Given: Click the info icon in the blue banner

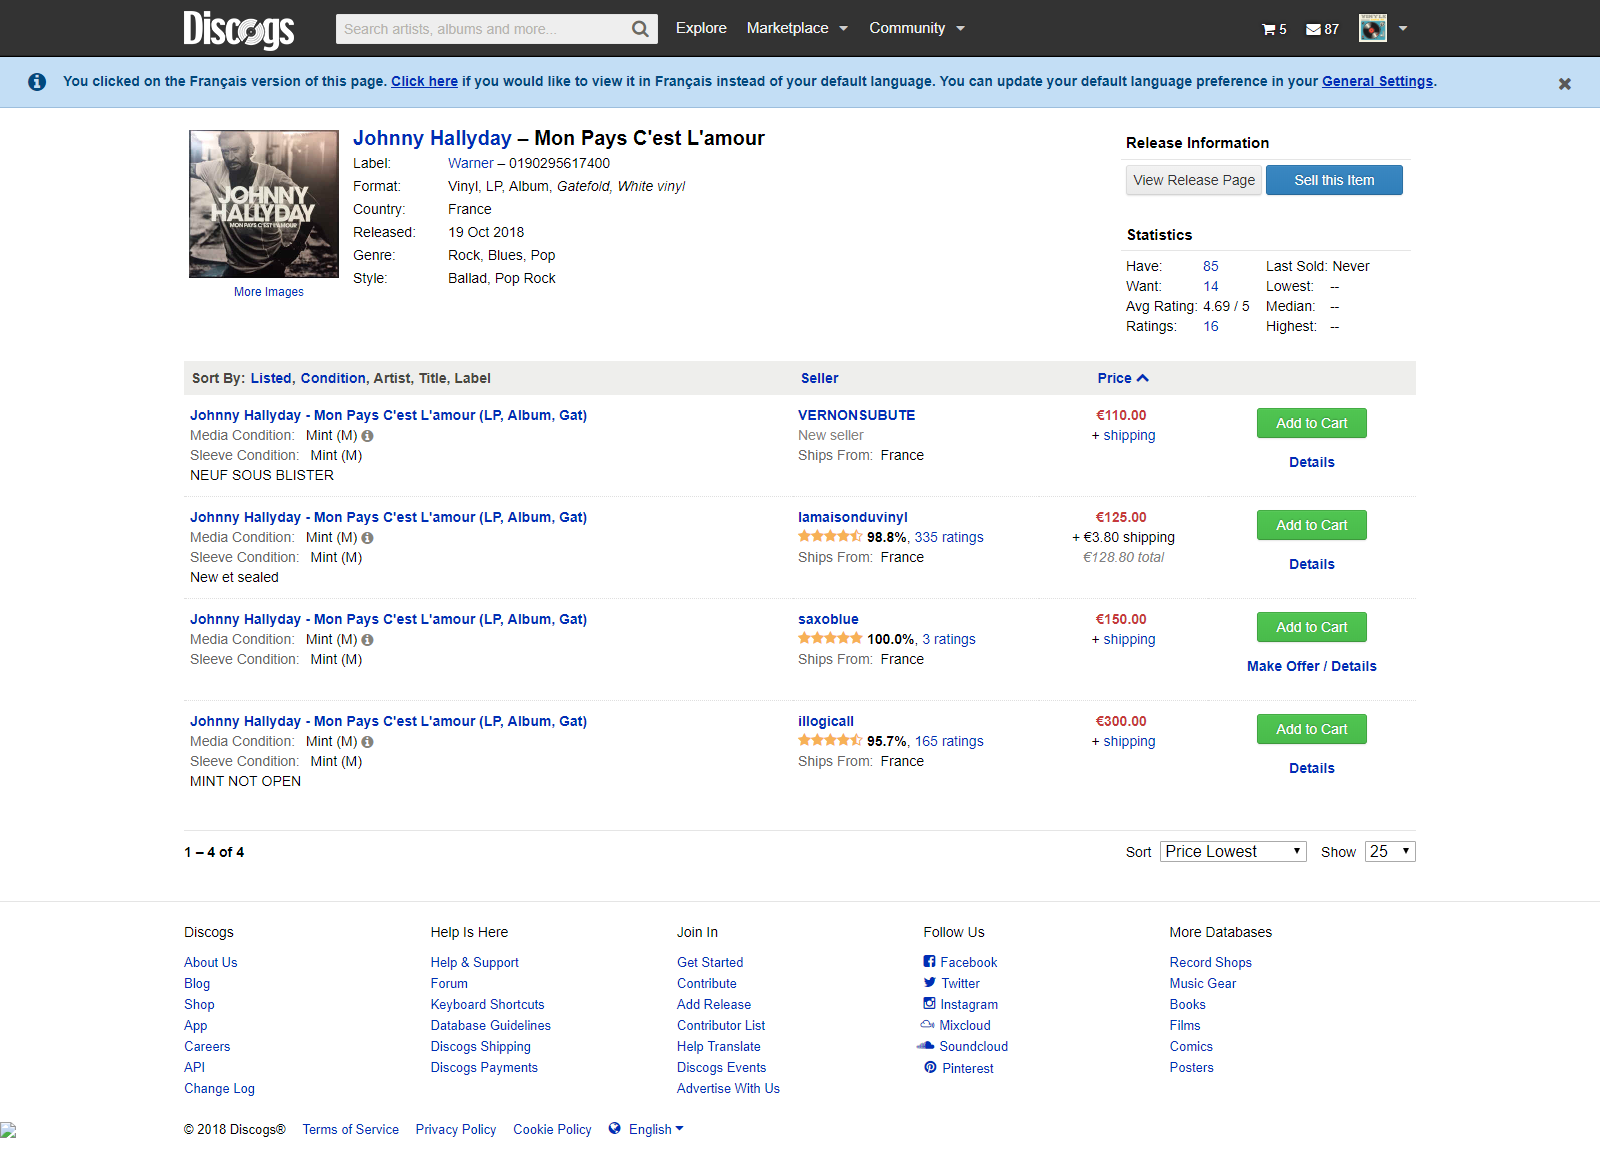Looking at the screenshot, I should point(37,82).
